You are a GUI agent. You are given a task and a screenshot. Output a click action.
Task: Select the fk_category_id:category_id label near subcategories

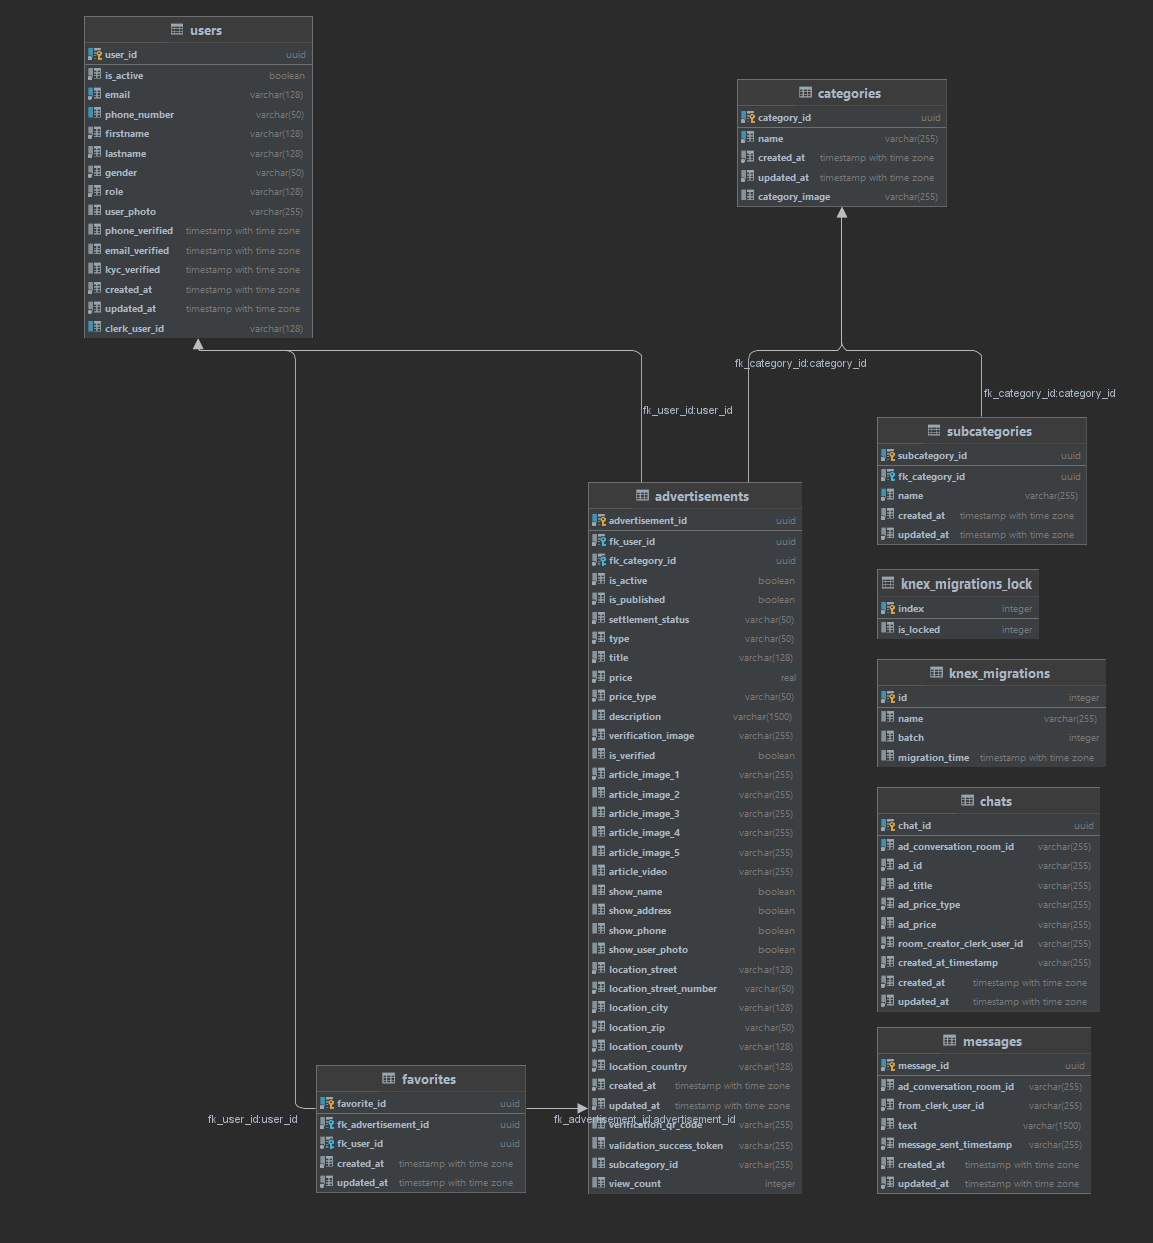[1050, 393]
